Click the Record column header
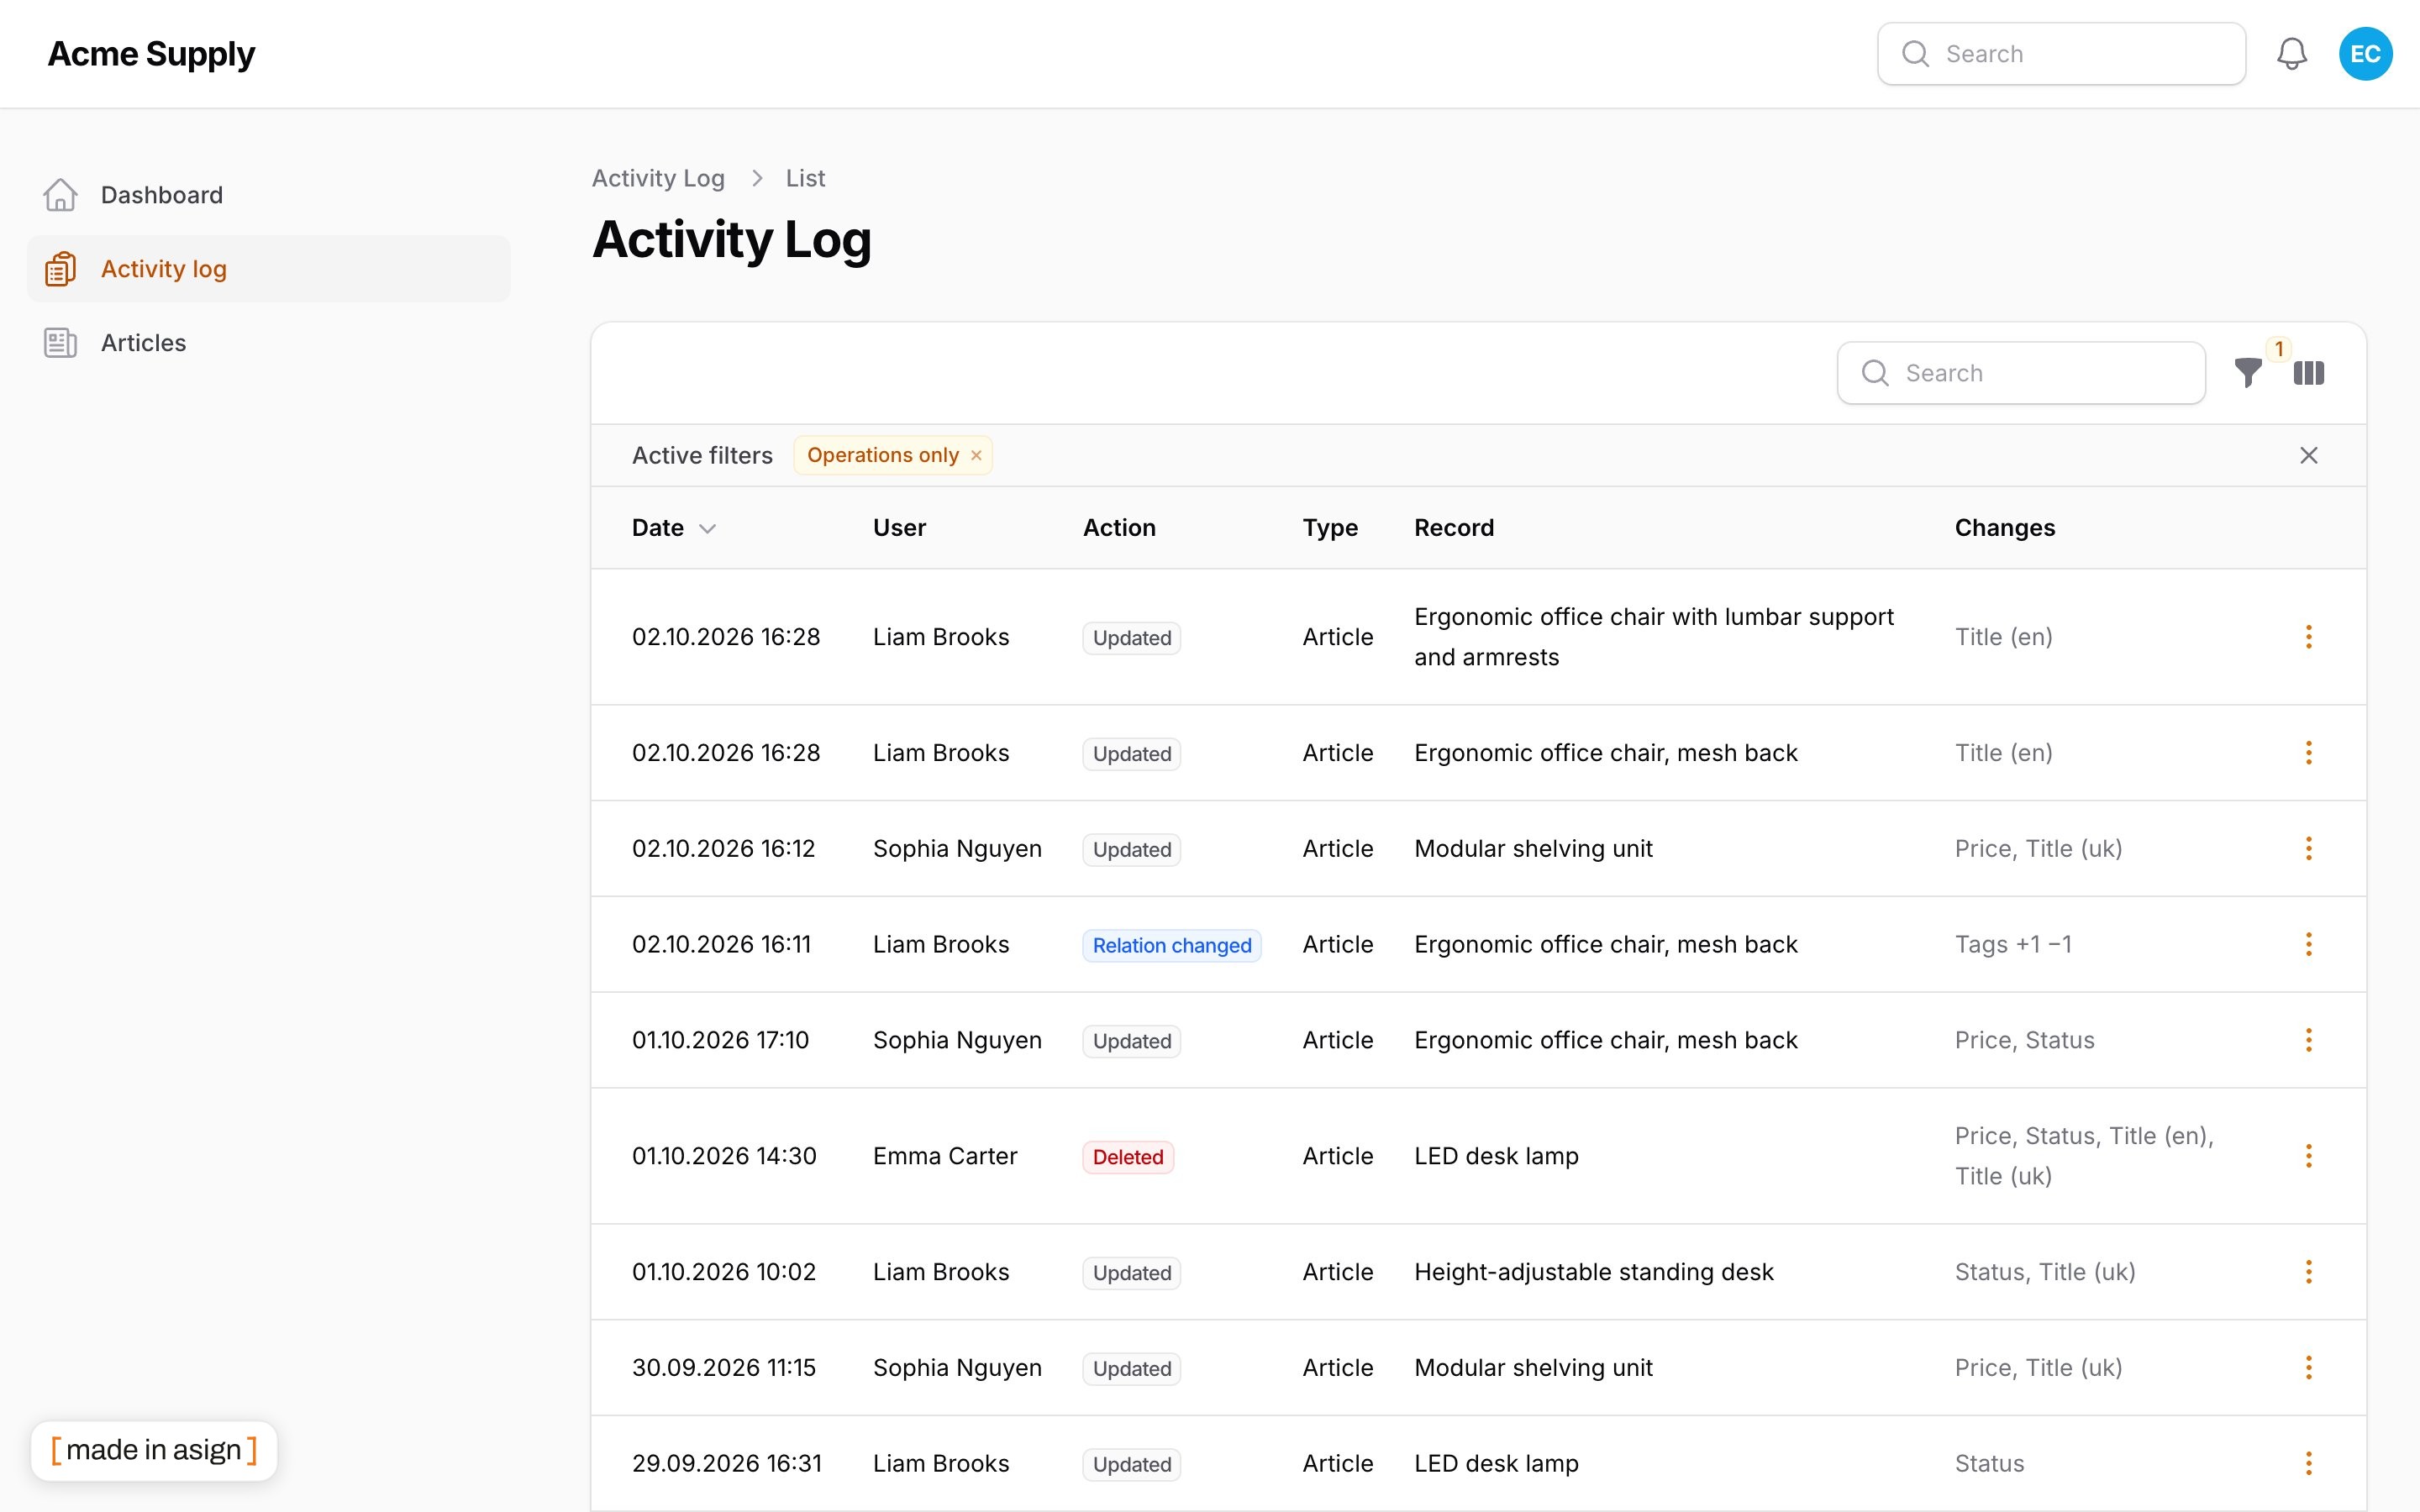The image size is (2420, 1512). tap(1453, 528)
